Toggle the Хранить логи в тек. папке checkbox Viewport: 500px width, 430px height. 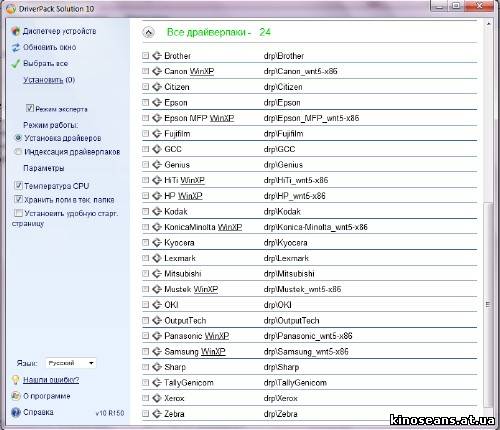(x=18, y=199)
